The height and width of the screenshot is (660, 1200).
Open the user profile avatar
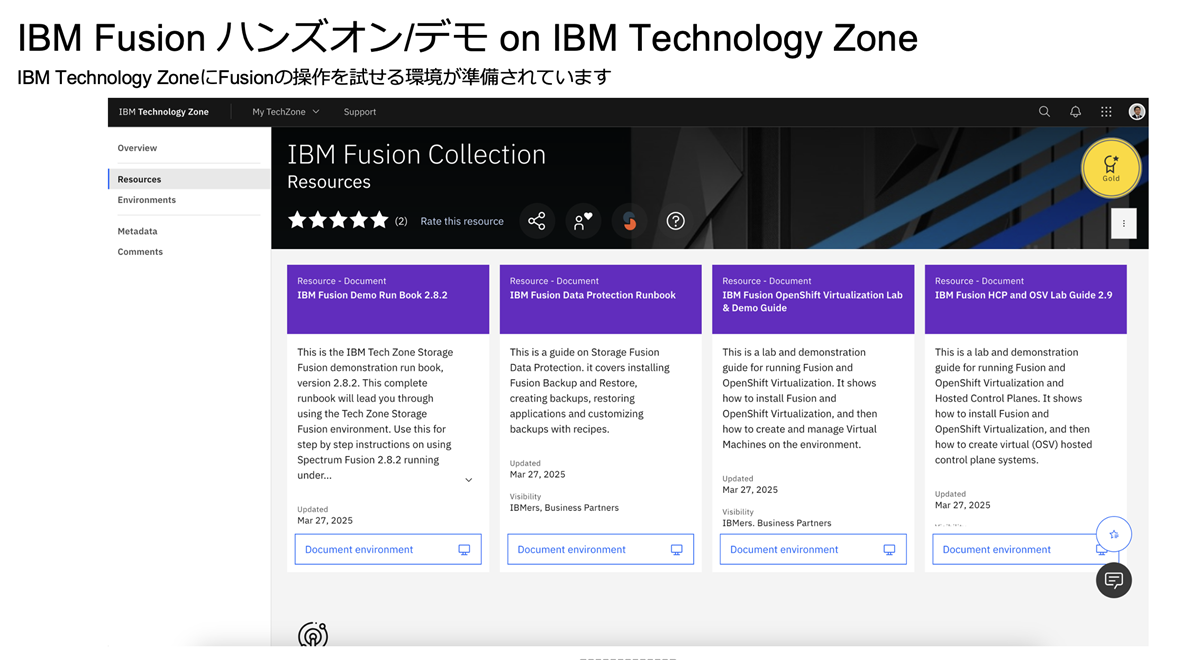tap(1137, 112)
